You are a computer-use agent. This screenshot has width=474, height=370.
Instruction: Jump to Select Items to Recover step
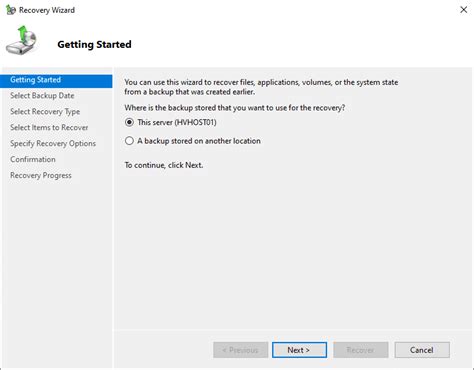click(49, 128)
